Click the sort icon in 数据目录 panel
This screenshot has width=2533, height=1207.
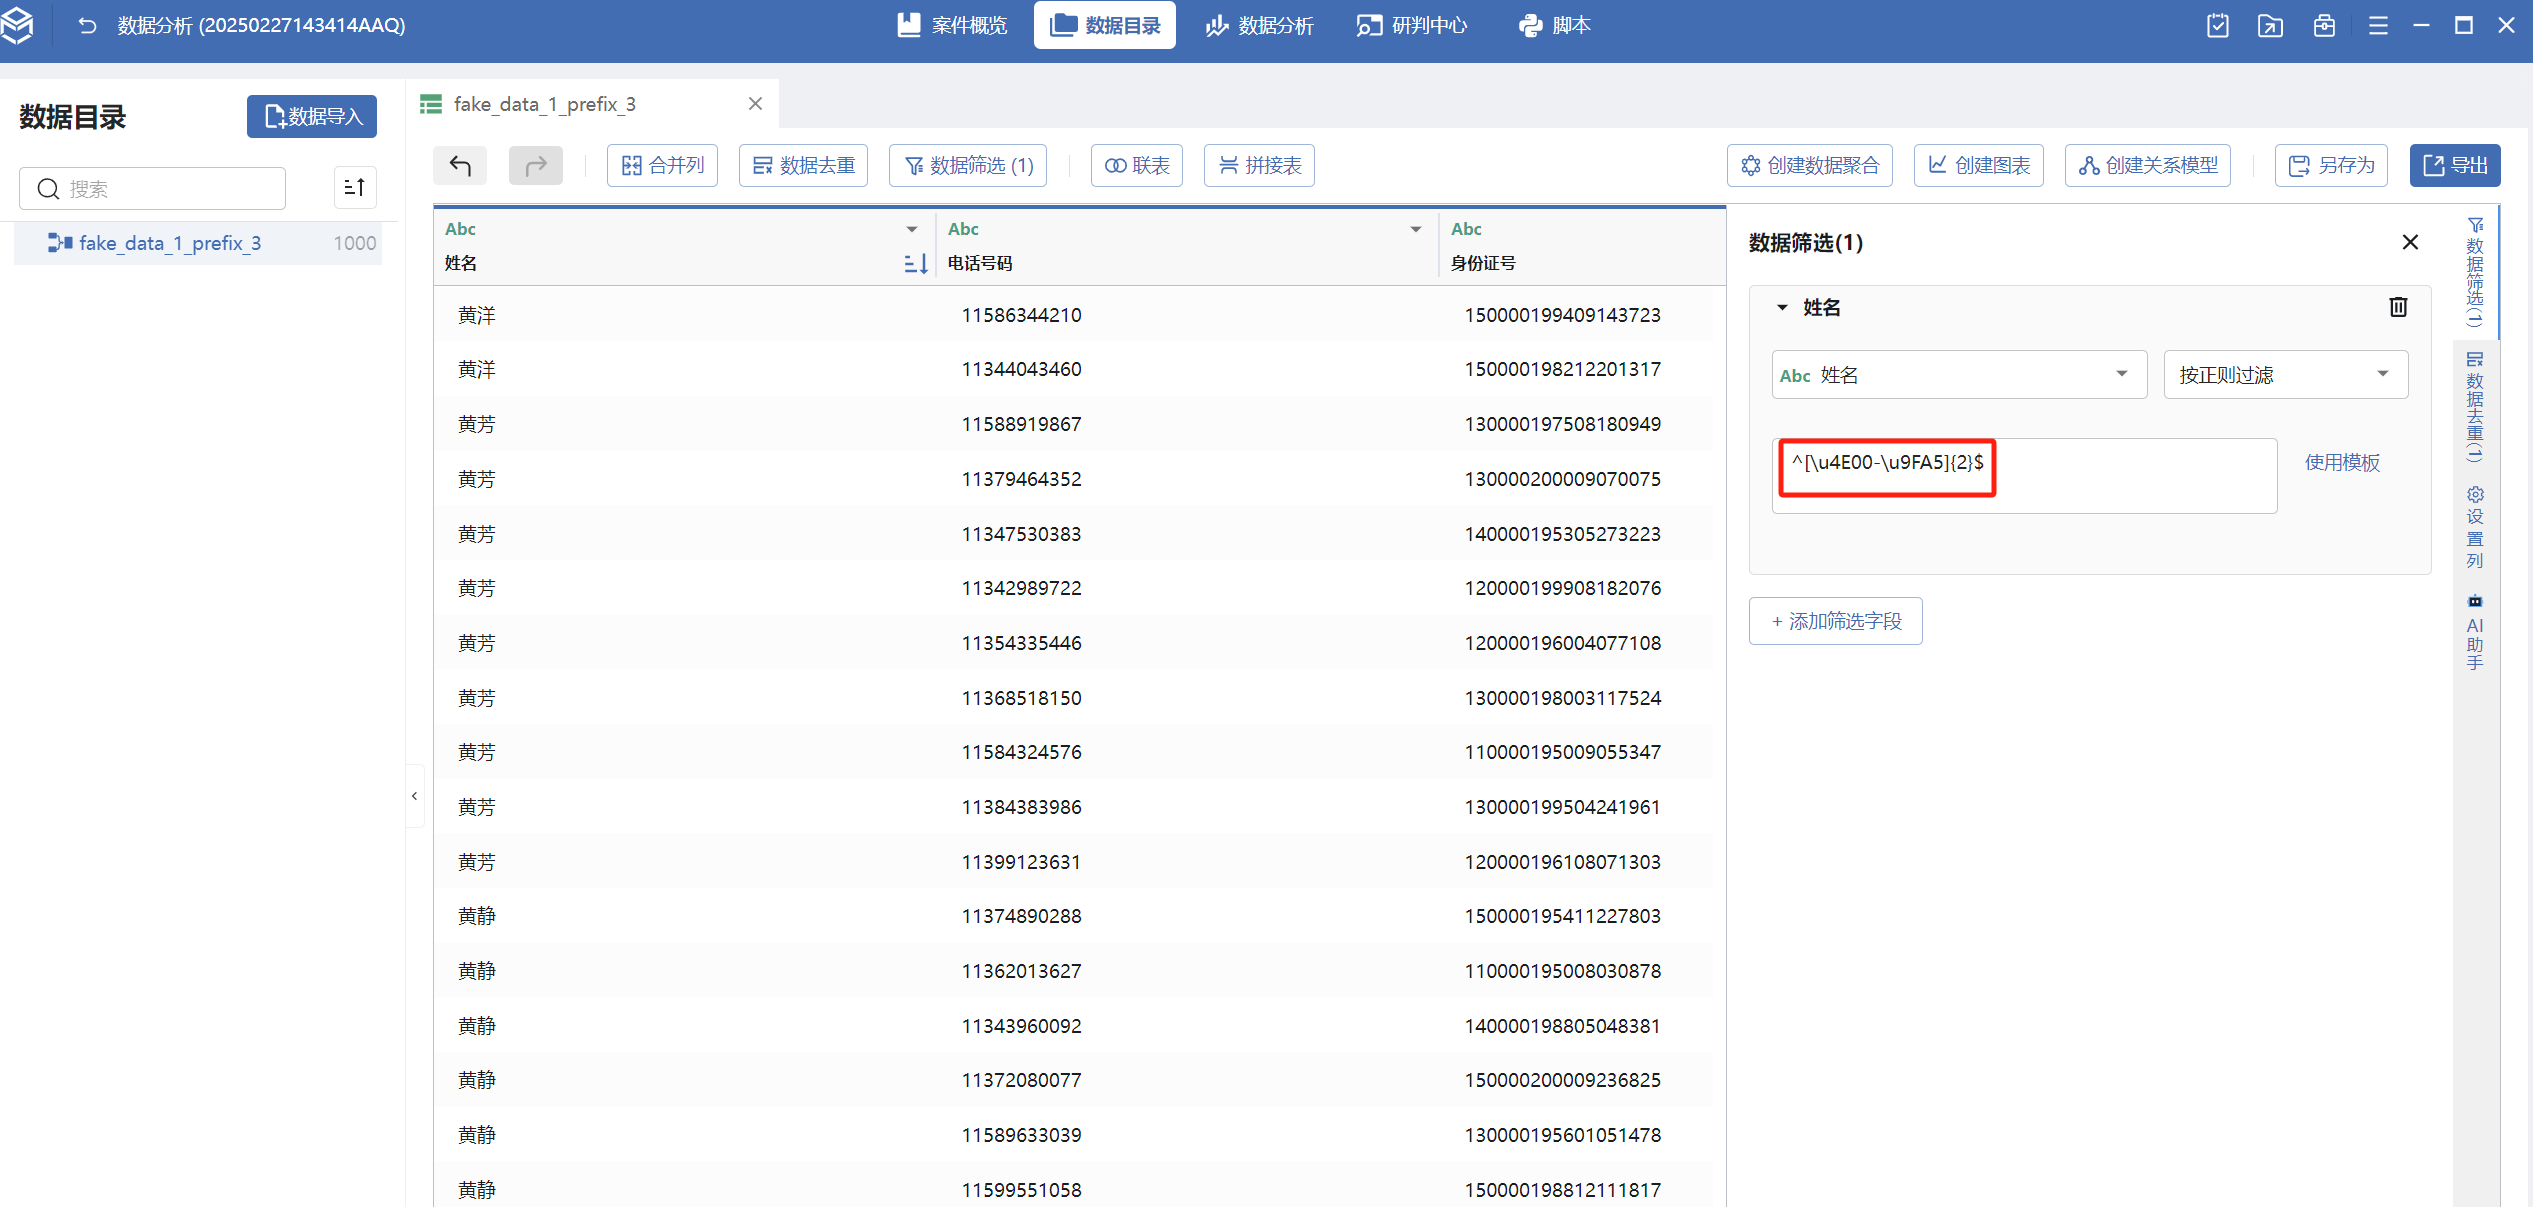coord(354,188)
